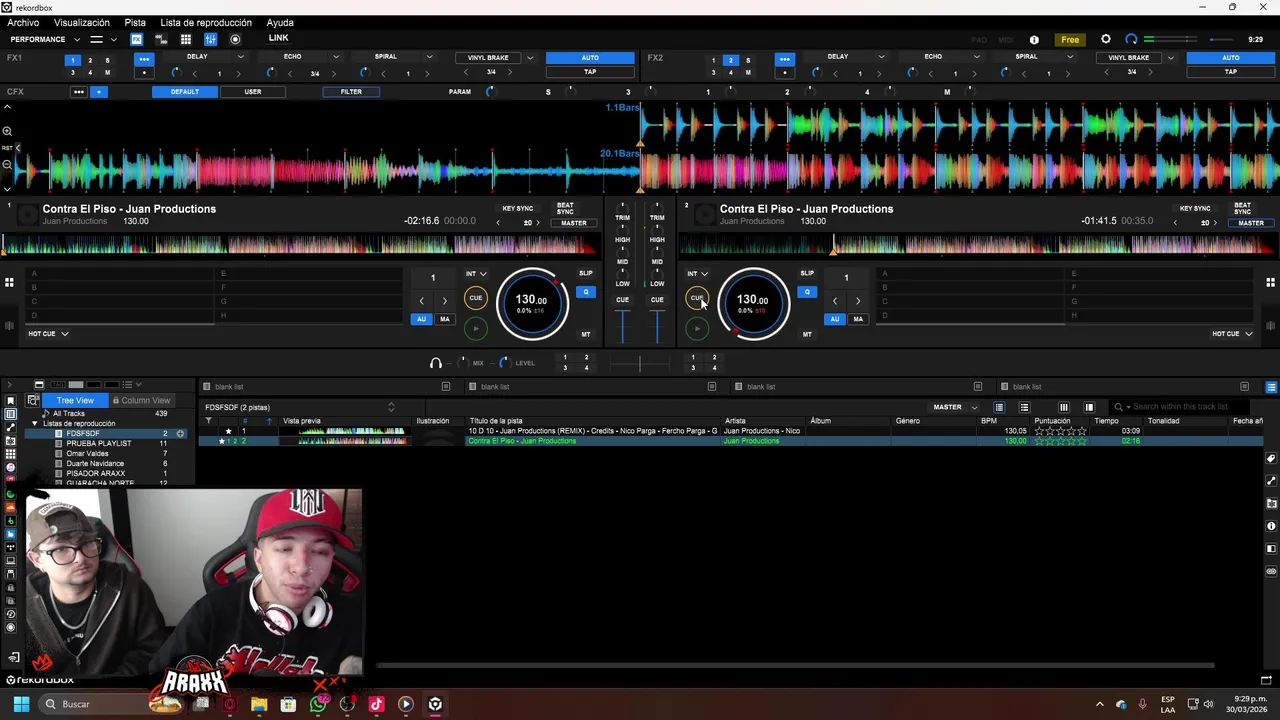Image resolution: width=1280 pixels, height=720 pixels.
Task: Click the FX1 three-dots options button
Action: (144, 59)
